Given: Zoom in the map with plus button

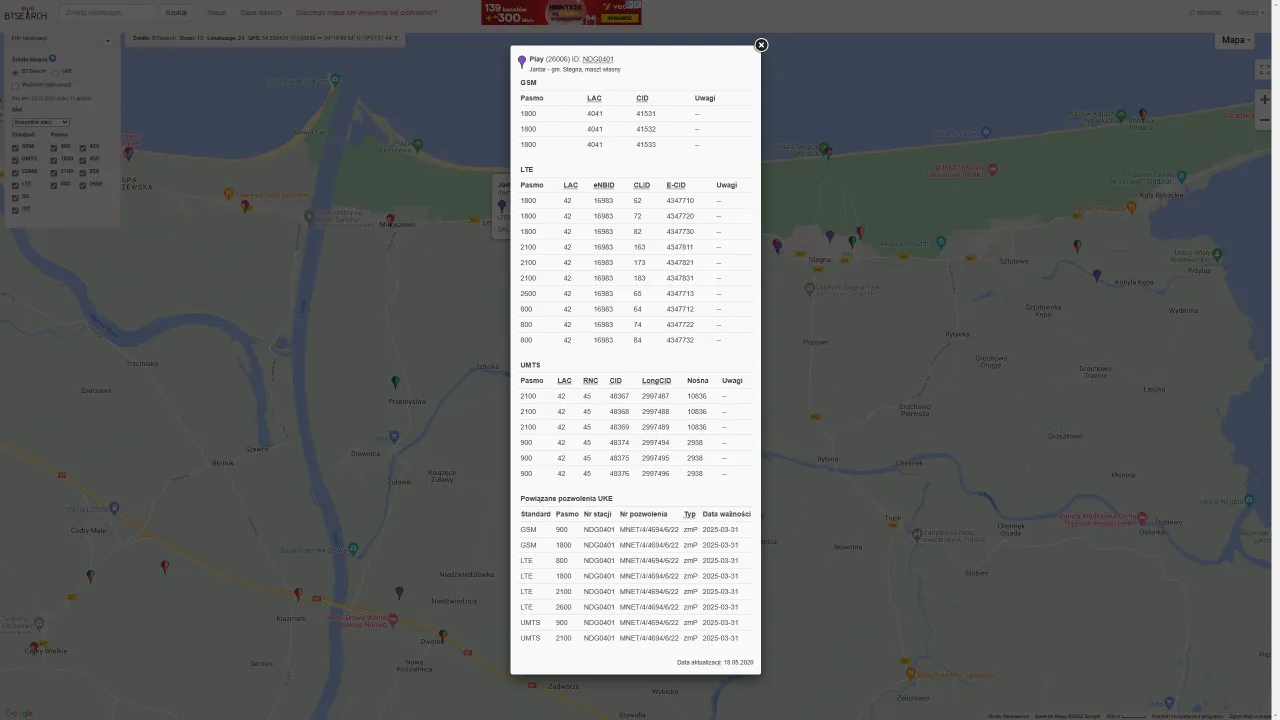Looking at the screenshot, I should point(1265,100).
